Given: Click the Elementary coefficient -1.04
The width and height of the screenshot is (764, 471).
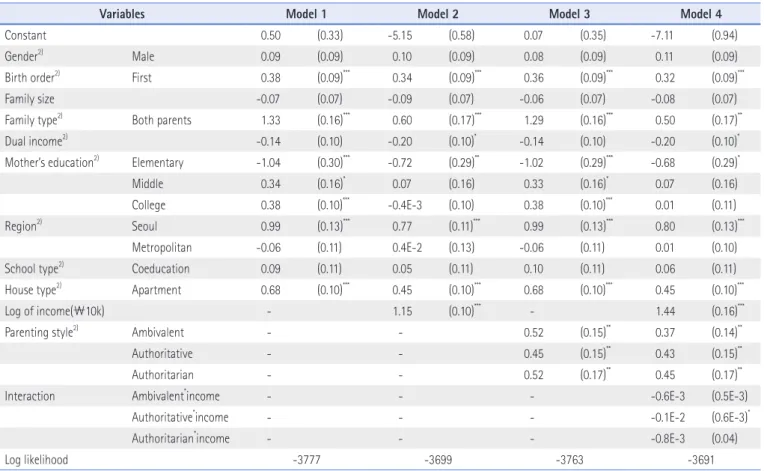Looking at the screenshot, I should click(x=268, y=162).
